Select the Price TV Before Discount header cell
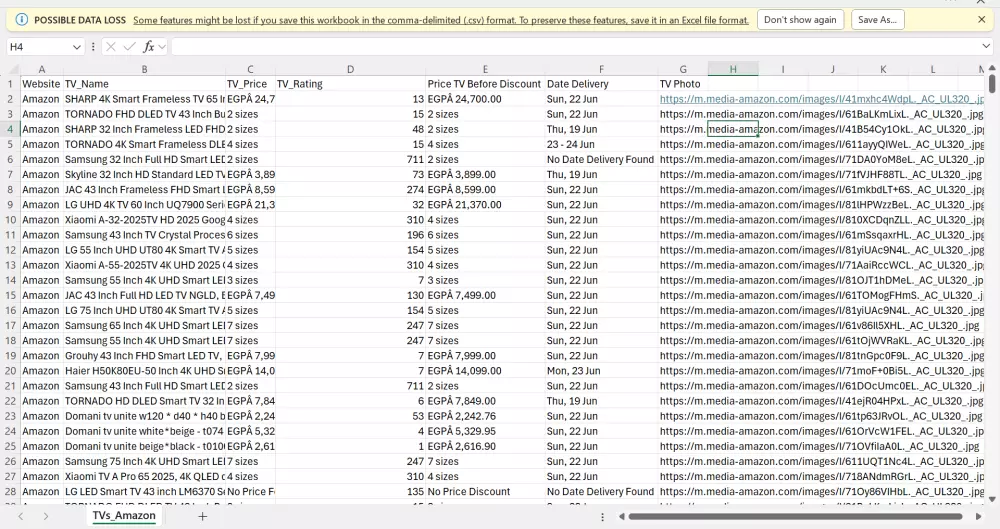This screenshot has width=1000, height=529. 485,84
